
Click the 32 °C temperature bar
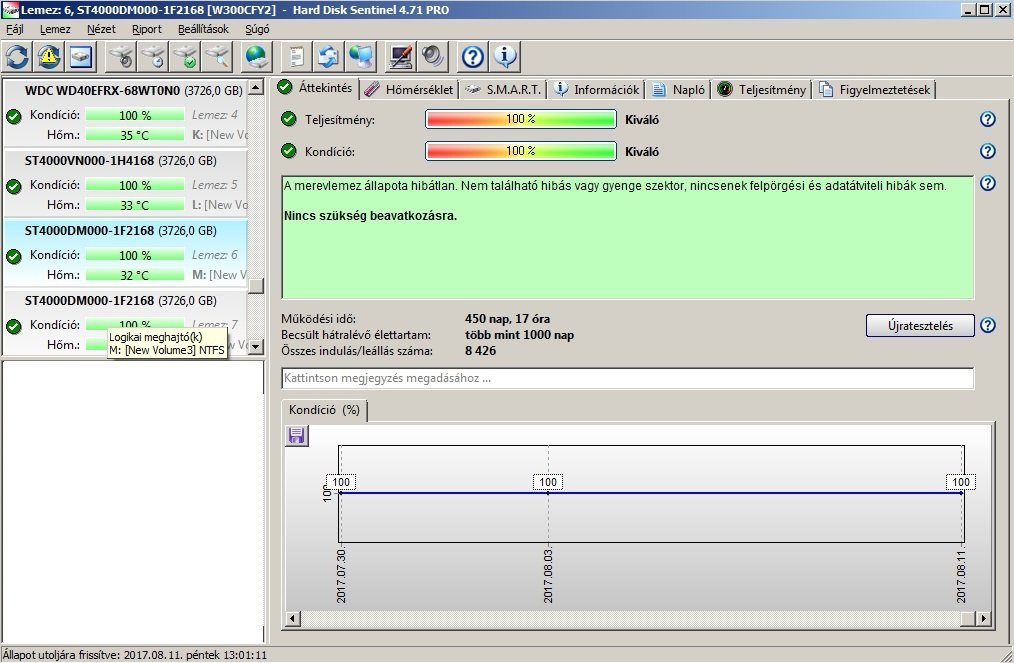tap(135, 275)
